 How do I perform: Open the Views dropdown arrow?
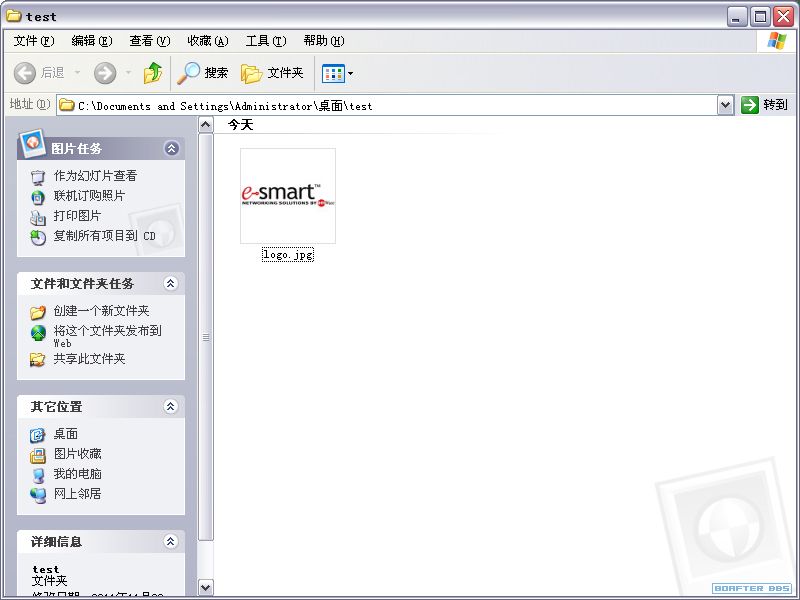[x=351, y=73]
